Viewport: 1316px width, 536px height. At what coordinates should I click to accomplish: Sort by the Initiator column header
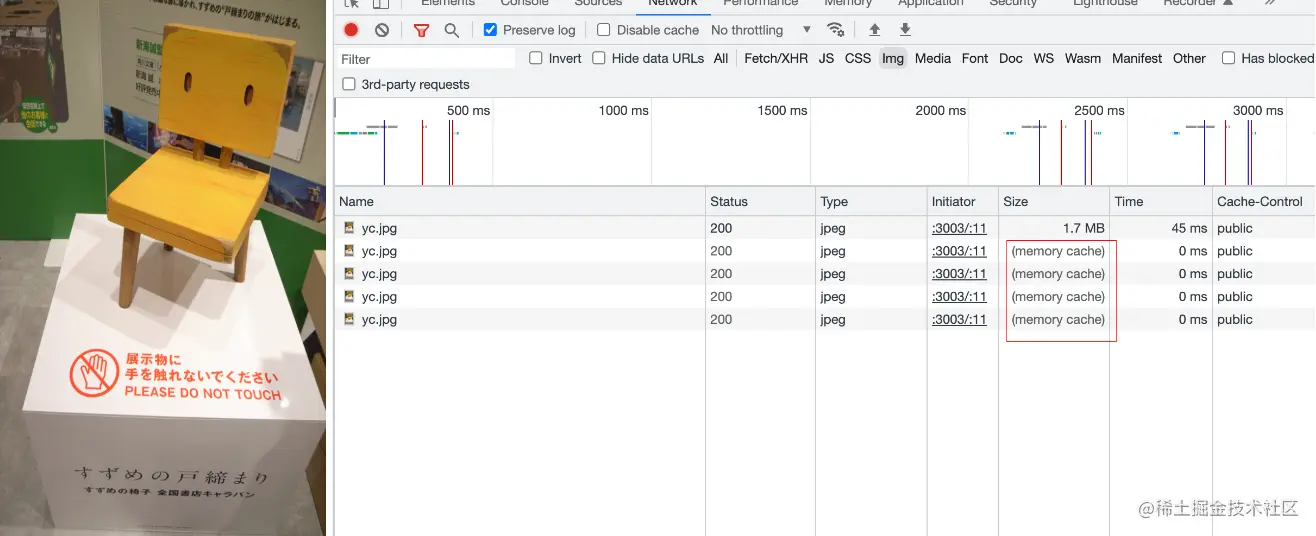coord(962,201)
